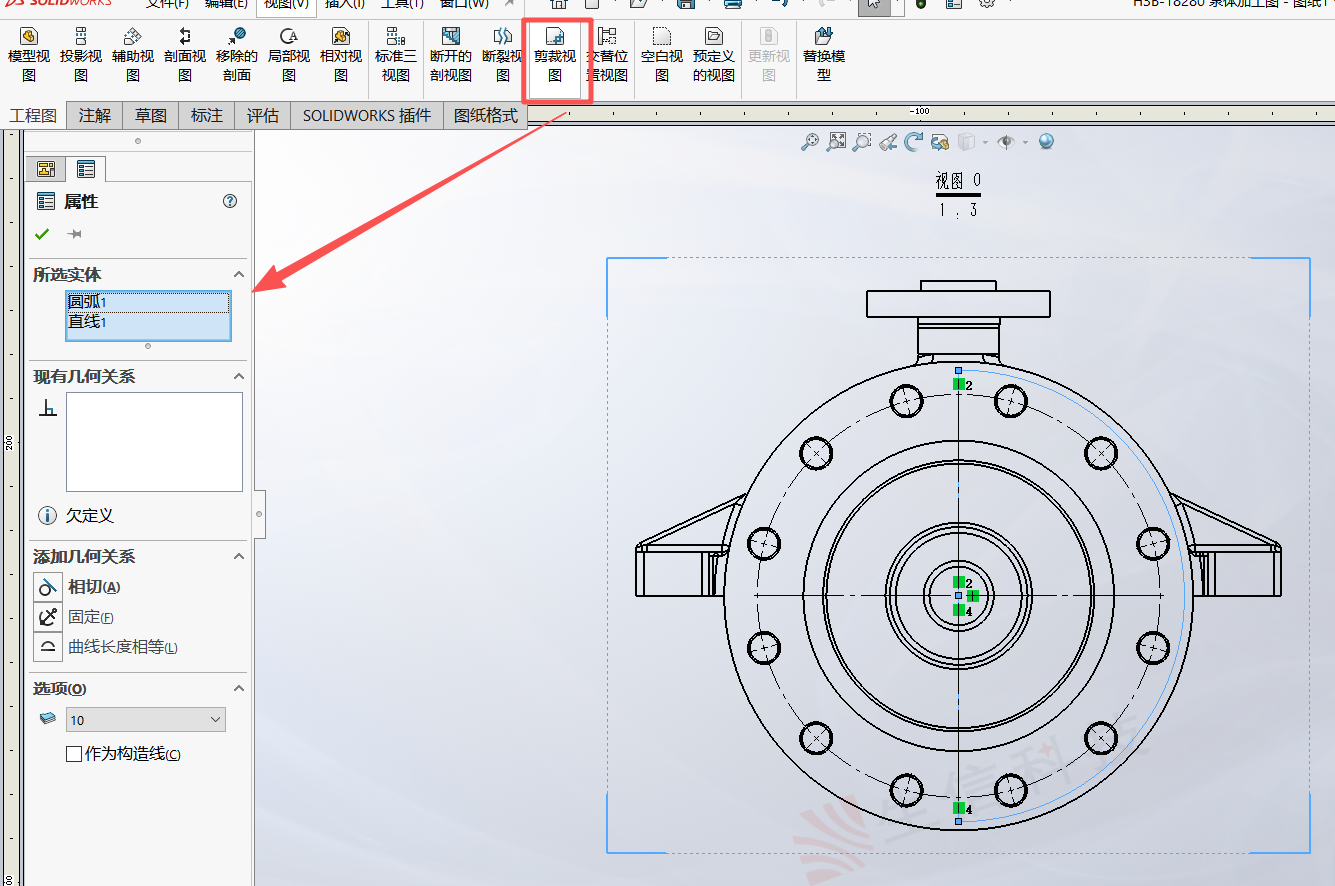
Task: Open the SOLIDWORKS 插件 tab
Action: 367,116
